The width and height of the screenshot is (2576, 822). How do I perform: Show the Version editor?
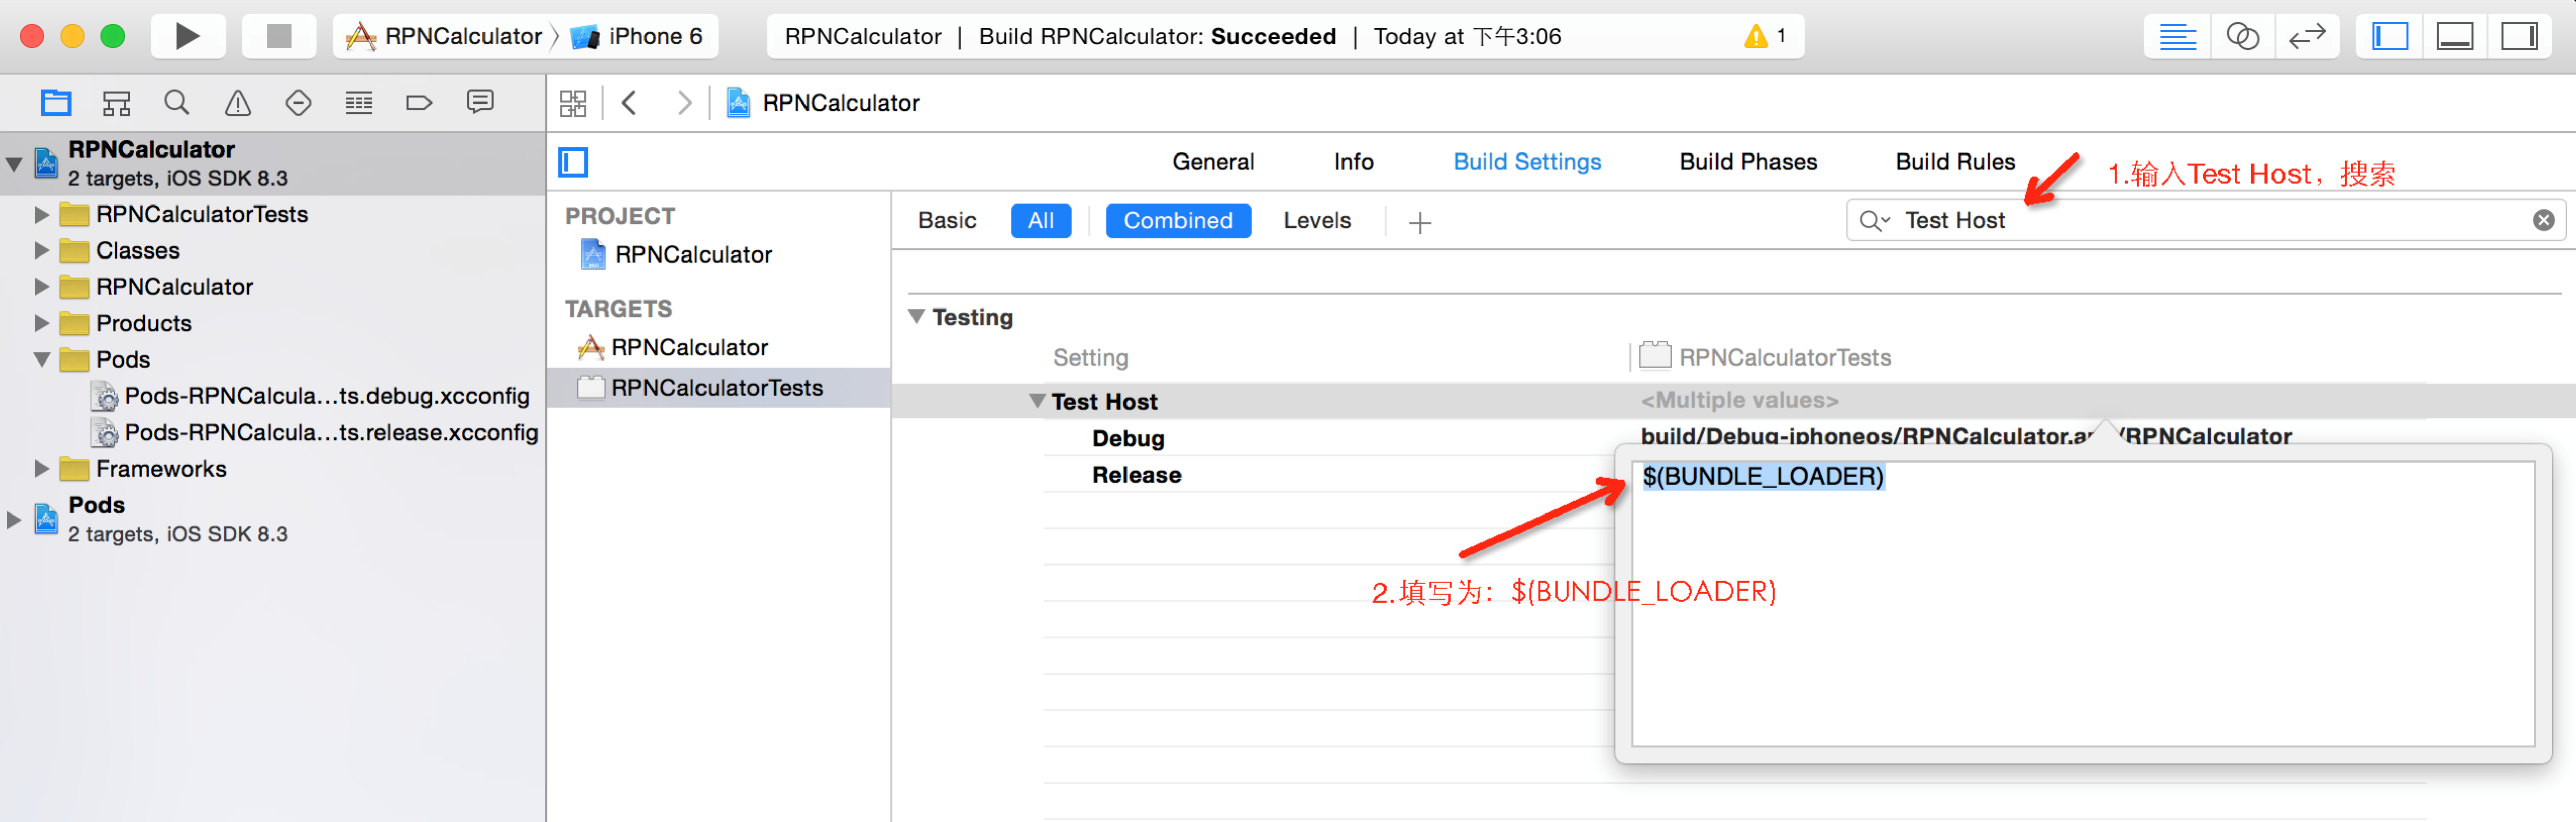tap(2306, 37)
